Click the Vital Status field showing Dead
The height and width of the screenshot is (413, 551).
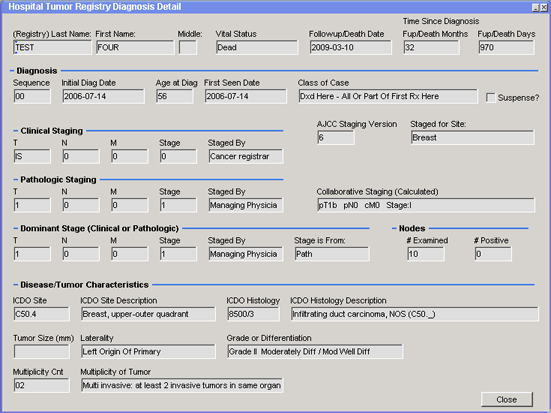pyautogui.click(x=257, y=47)
